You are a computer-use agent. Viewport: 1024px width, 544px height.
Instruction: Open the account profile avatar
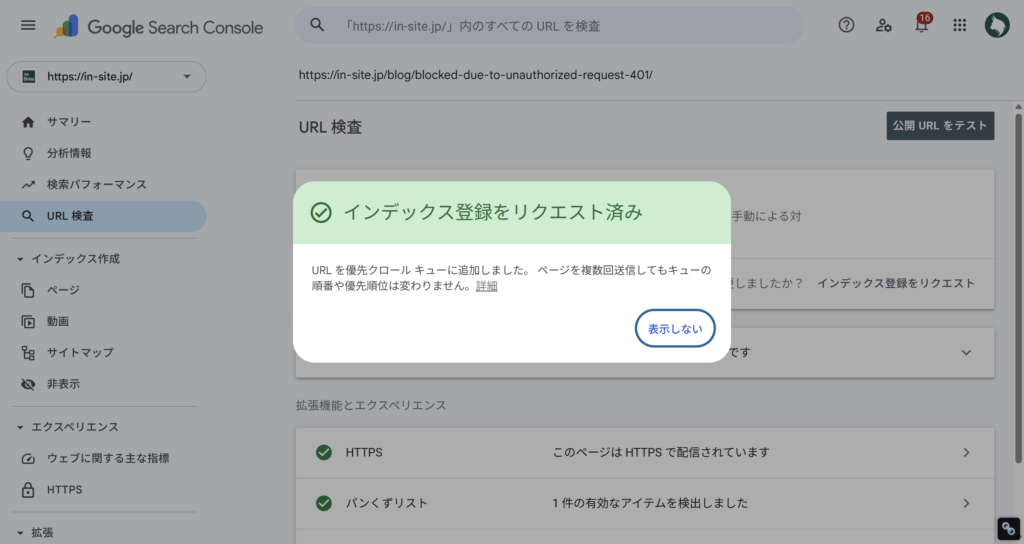coord(997,25)
